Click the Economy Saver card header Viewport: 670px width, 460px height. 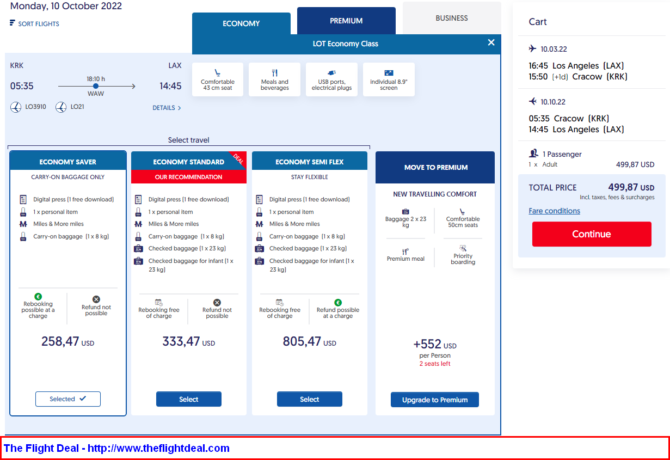[68, 161]
